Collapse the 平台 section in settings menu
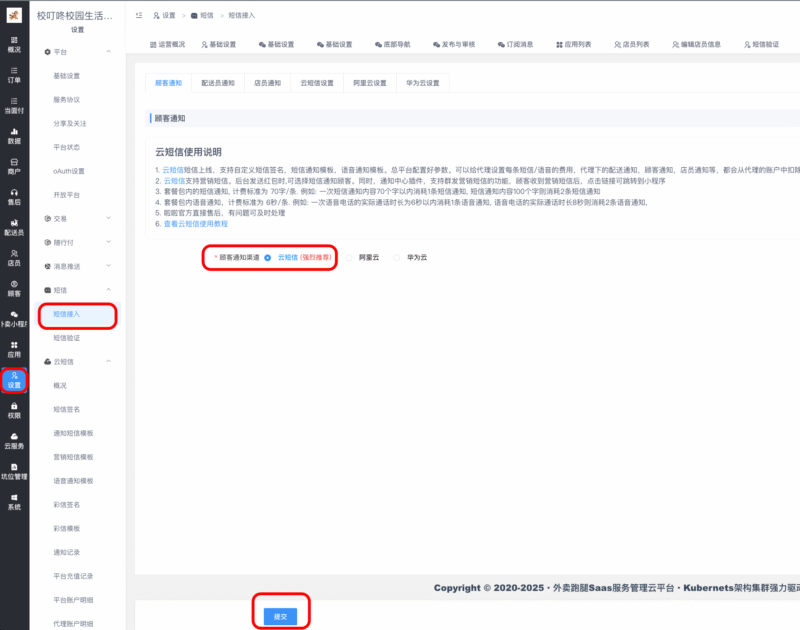Viewport: 800px width, 630px height. click(108, 51)
